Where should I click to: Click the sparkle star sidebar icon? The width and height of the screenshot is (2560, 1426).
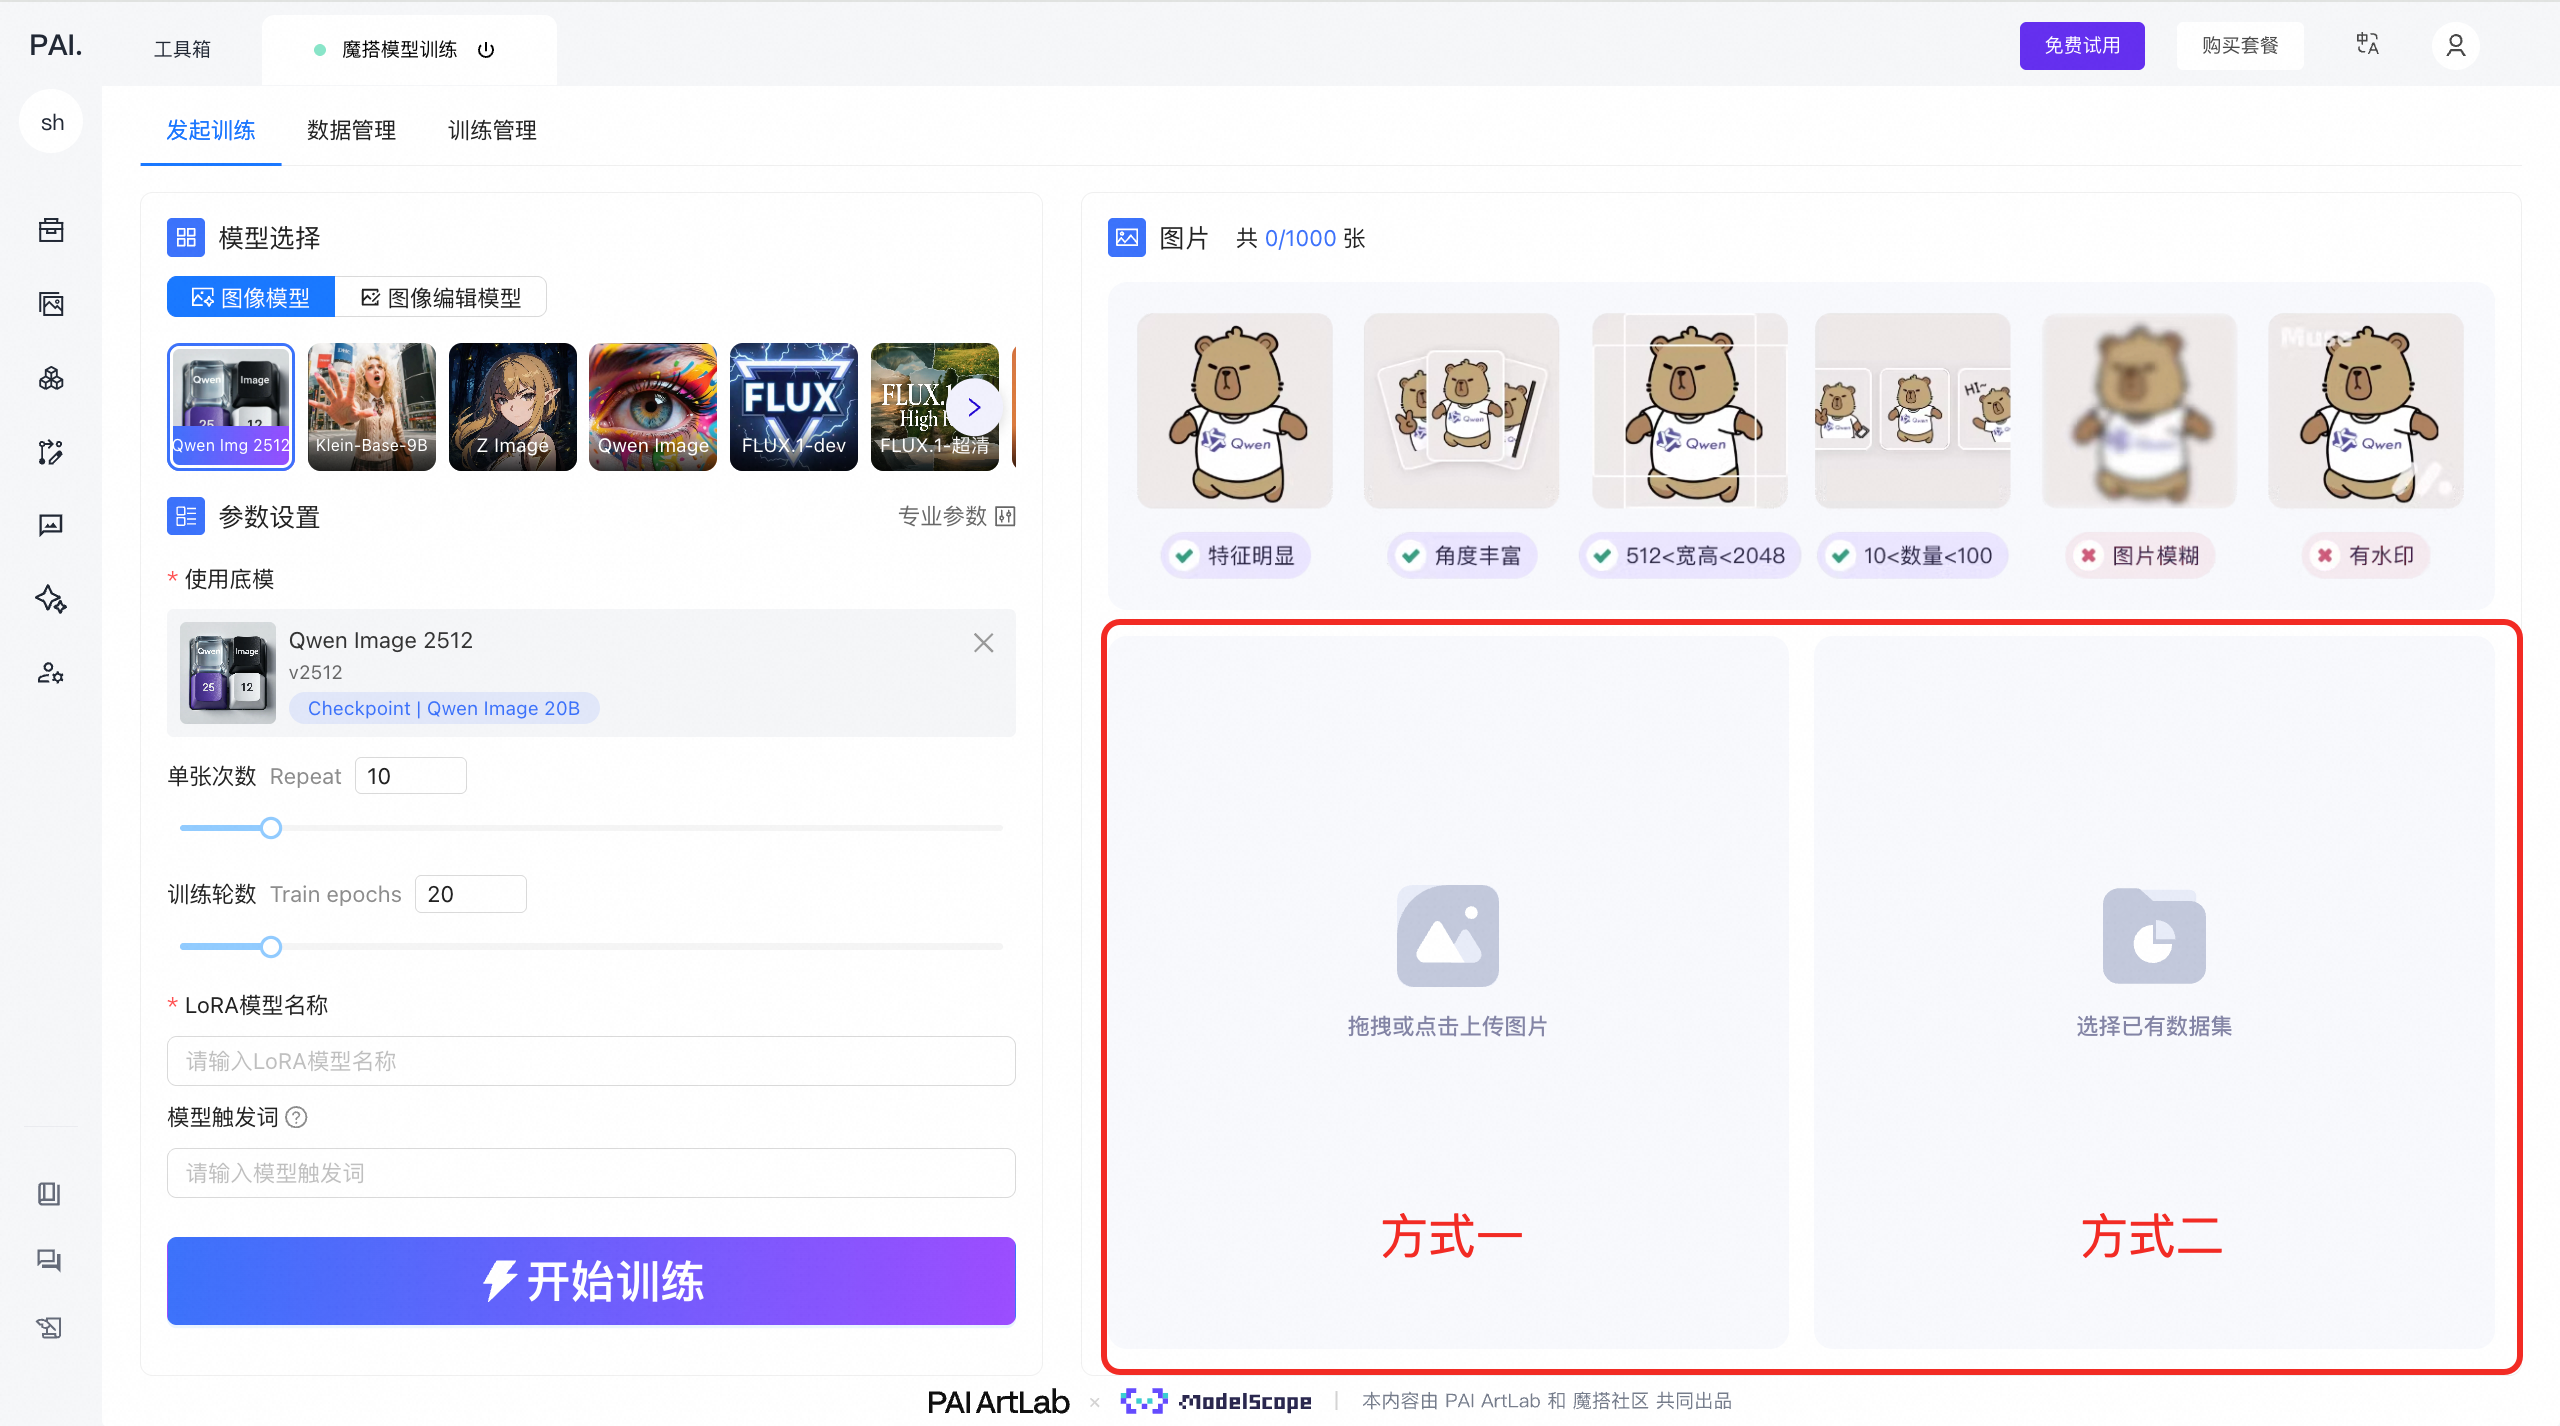click(51, 599)
